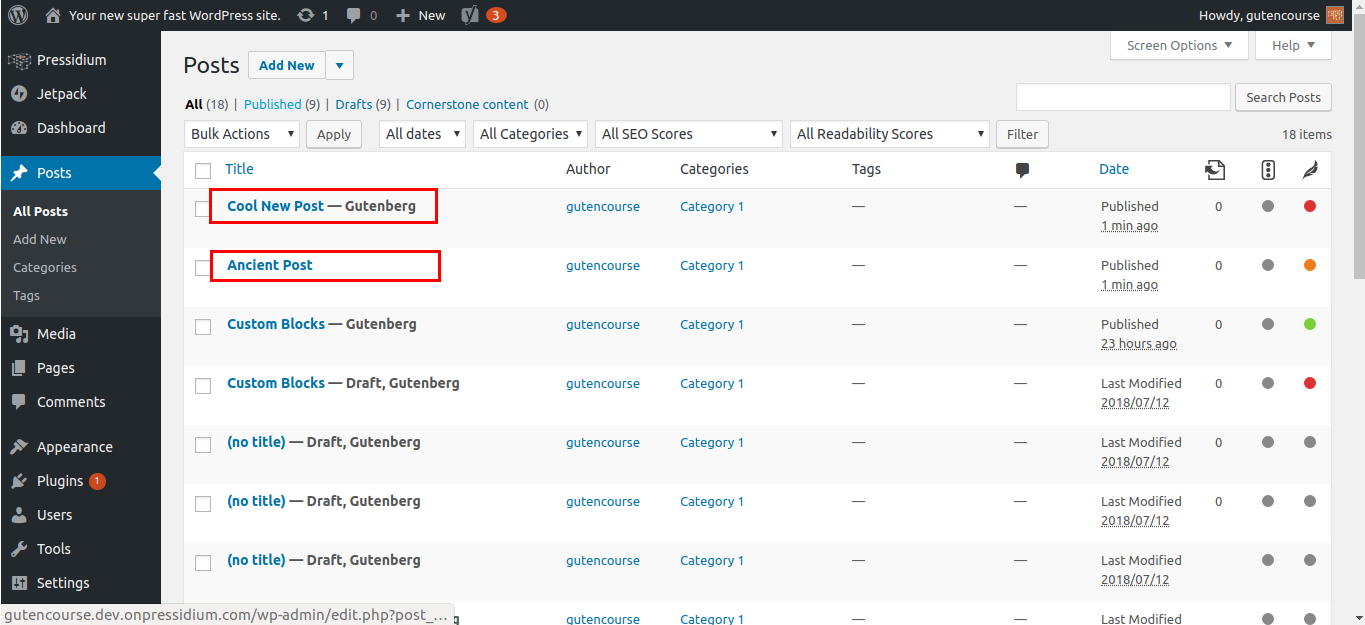Viewport: 1365px width, 625px height.
Task: Click the Search Posts button
Action: [x=1284, y=97]
